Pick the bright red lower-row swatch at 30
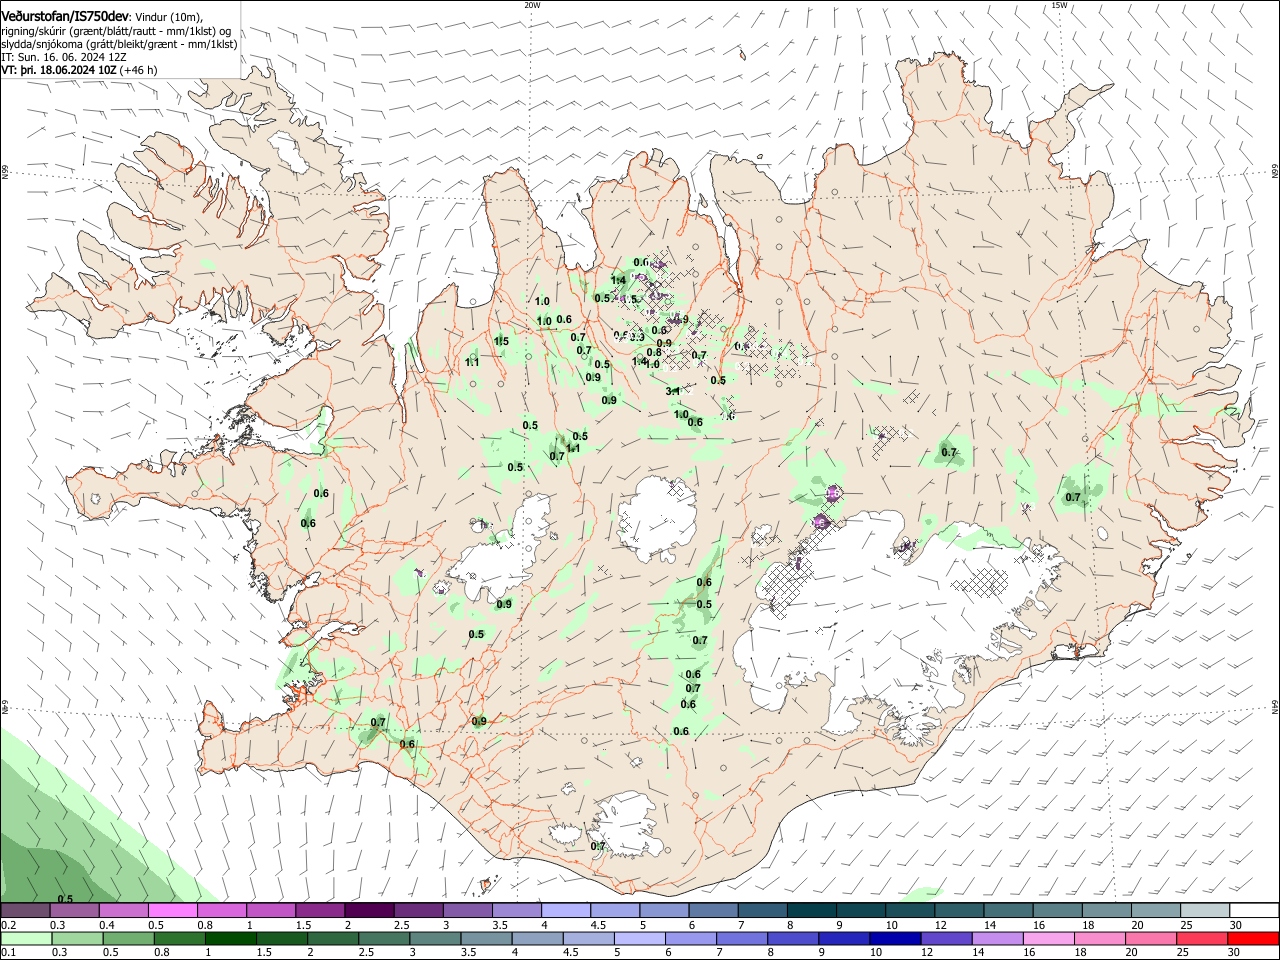The image size is (1280, 960). [x=1254, y=939]
